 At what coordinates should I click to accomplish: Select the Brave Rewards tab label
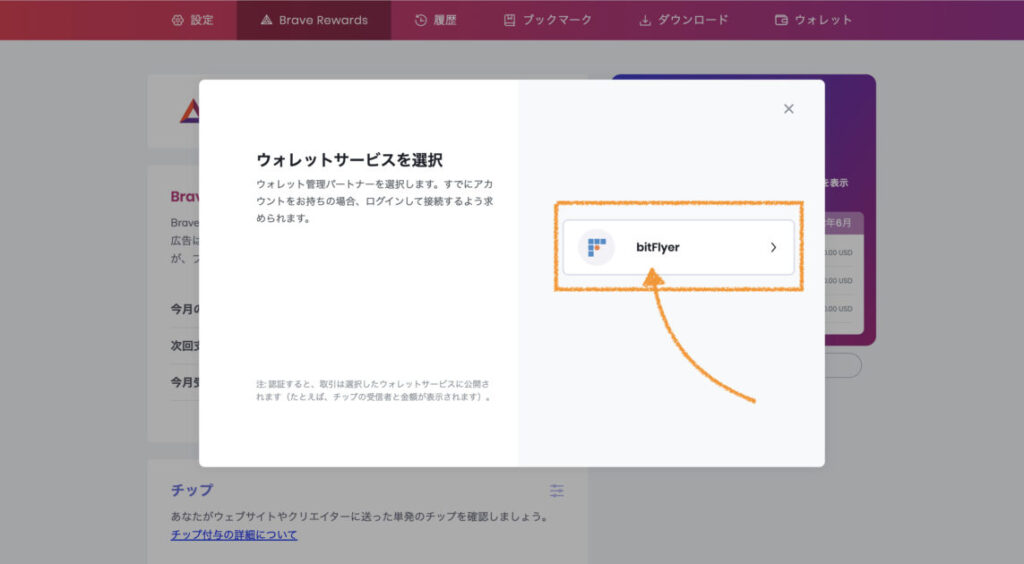[323, 20]
